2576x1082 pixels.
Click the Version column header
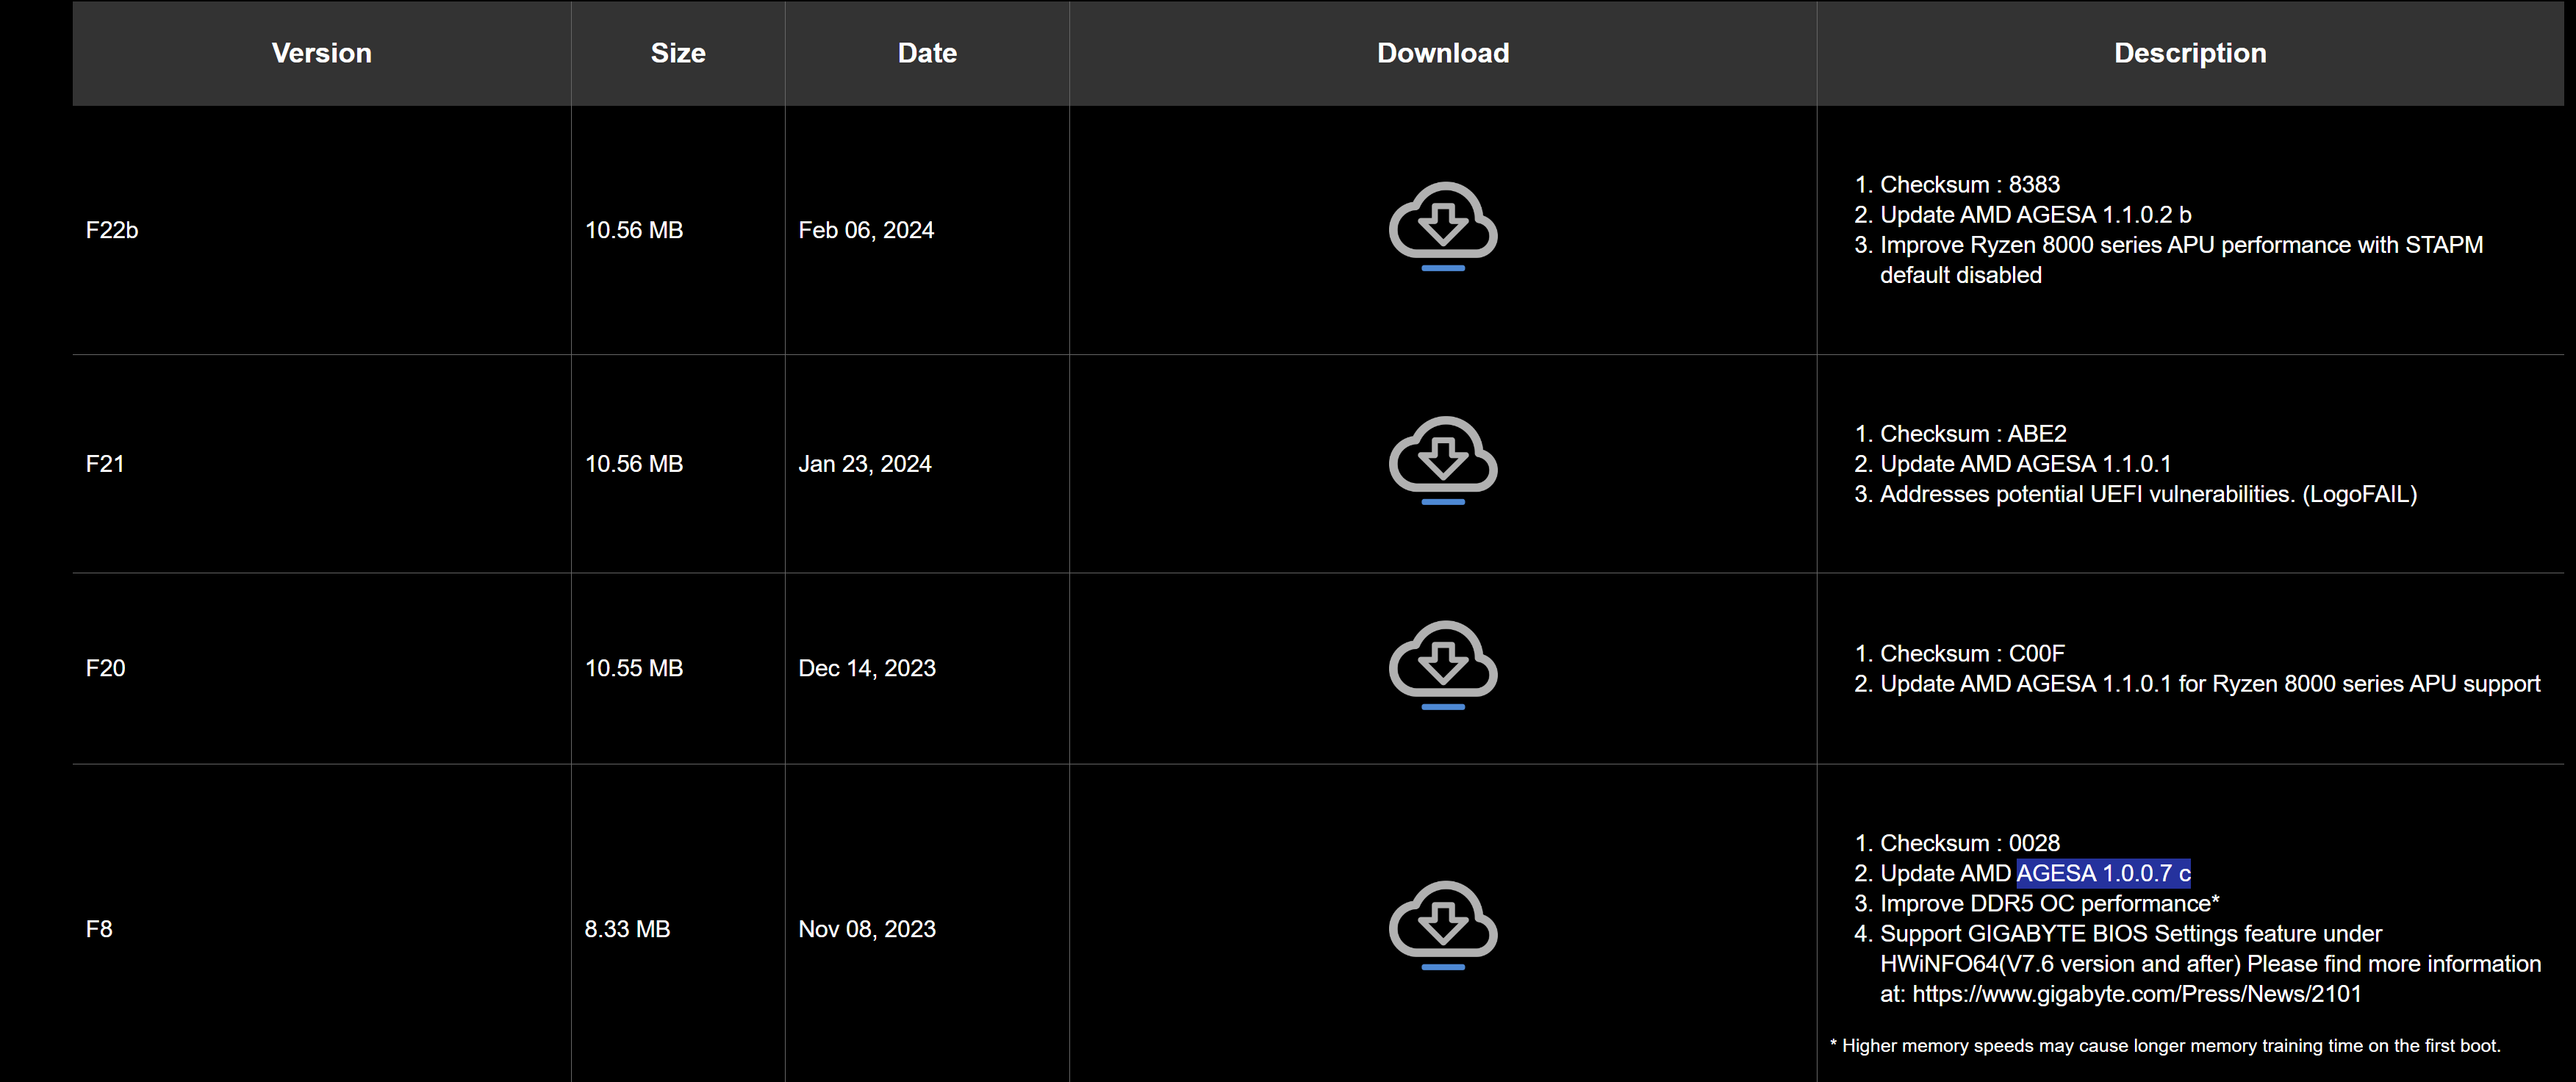[x=321, y=53]
